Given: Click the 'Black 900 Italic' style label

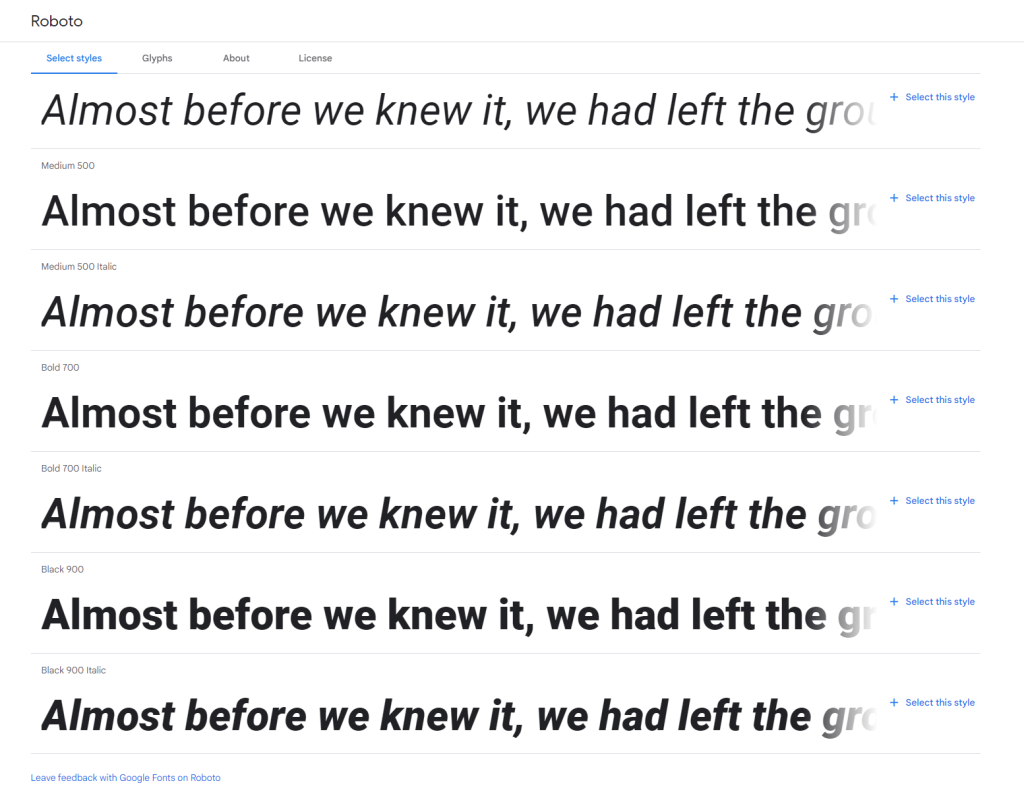Looking at the screenshot, I should click(x=73, y=670).
